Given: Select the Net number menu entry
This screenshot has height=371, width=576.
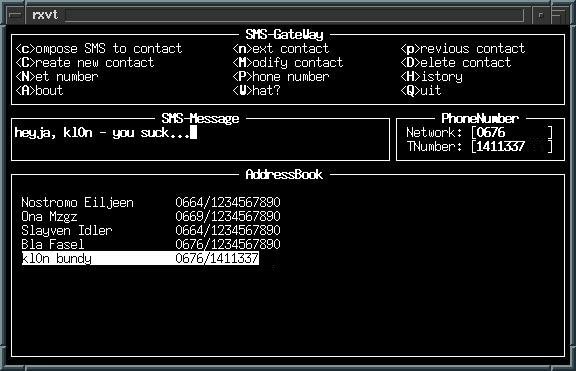Looking at the screenshot, I should 57,76.
